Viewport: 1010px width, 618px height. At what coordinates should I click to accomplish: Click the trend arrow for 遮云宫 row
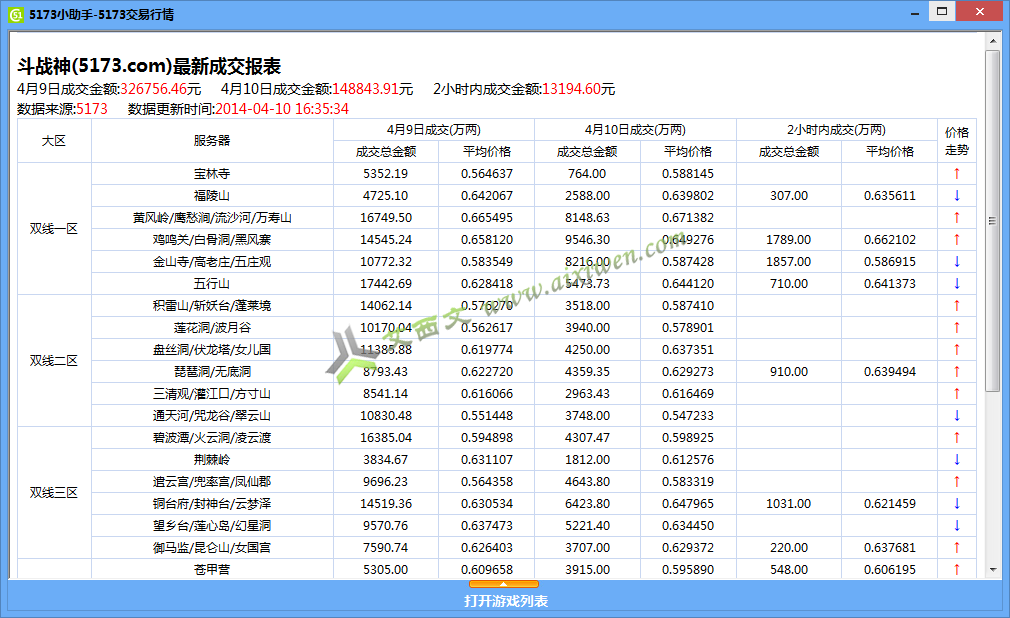957,481
